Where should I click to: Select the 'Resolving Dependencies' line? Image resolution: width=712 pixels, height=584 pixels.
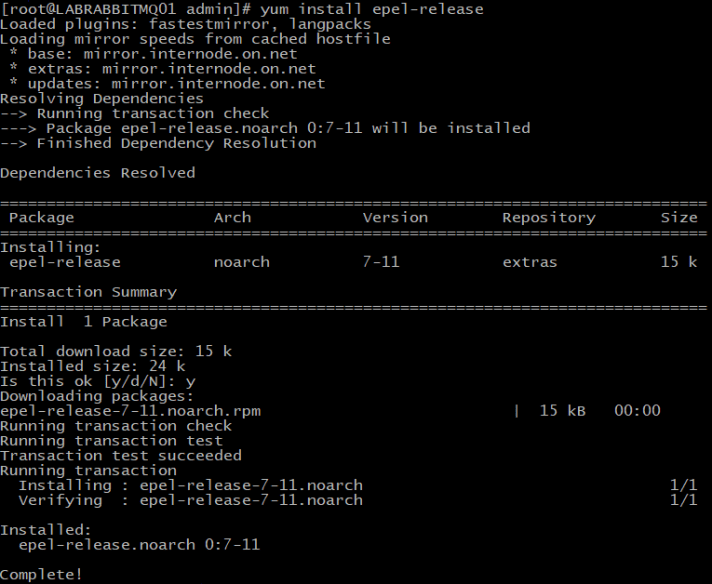tap(102, 99)
